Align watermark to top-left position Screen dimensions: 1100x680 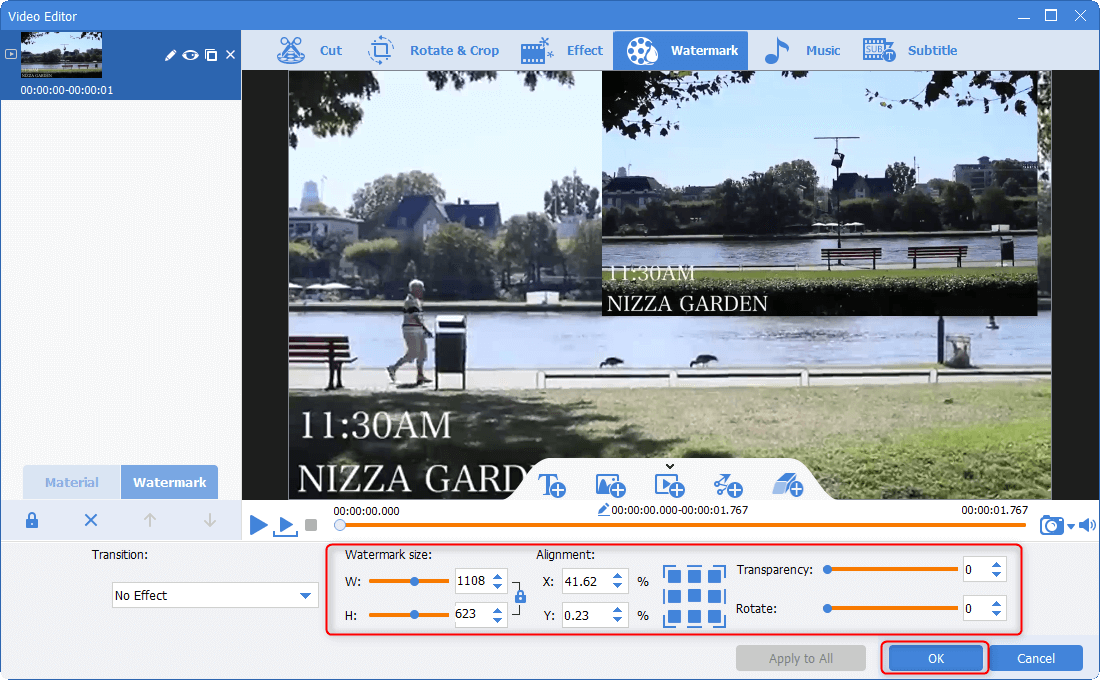[673, 575]
